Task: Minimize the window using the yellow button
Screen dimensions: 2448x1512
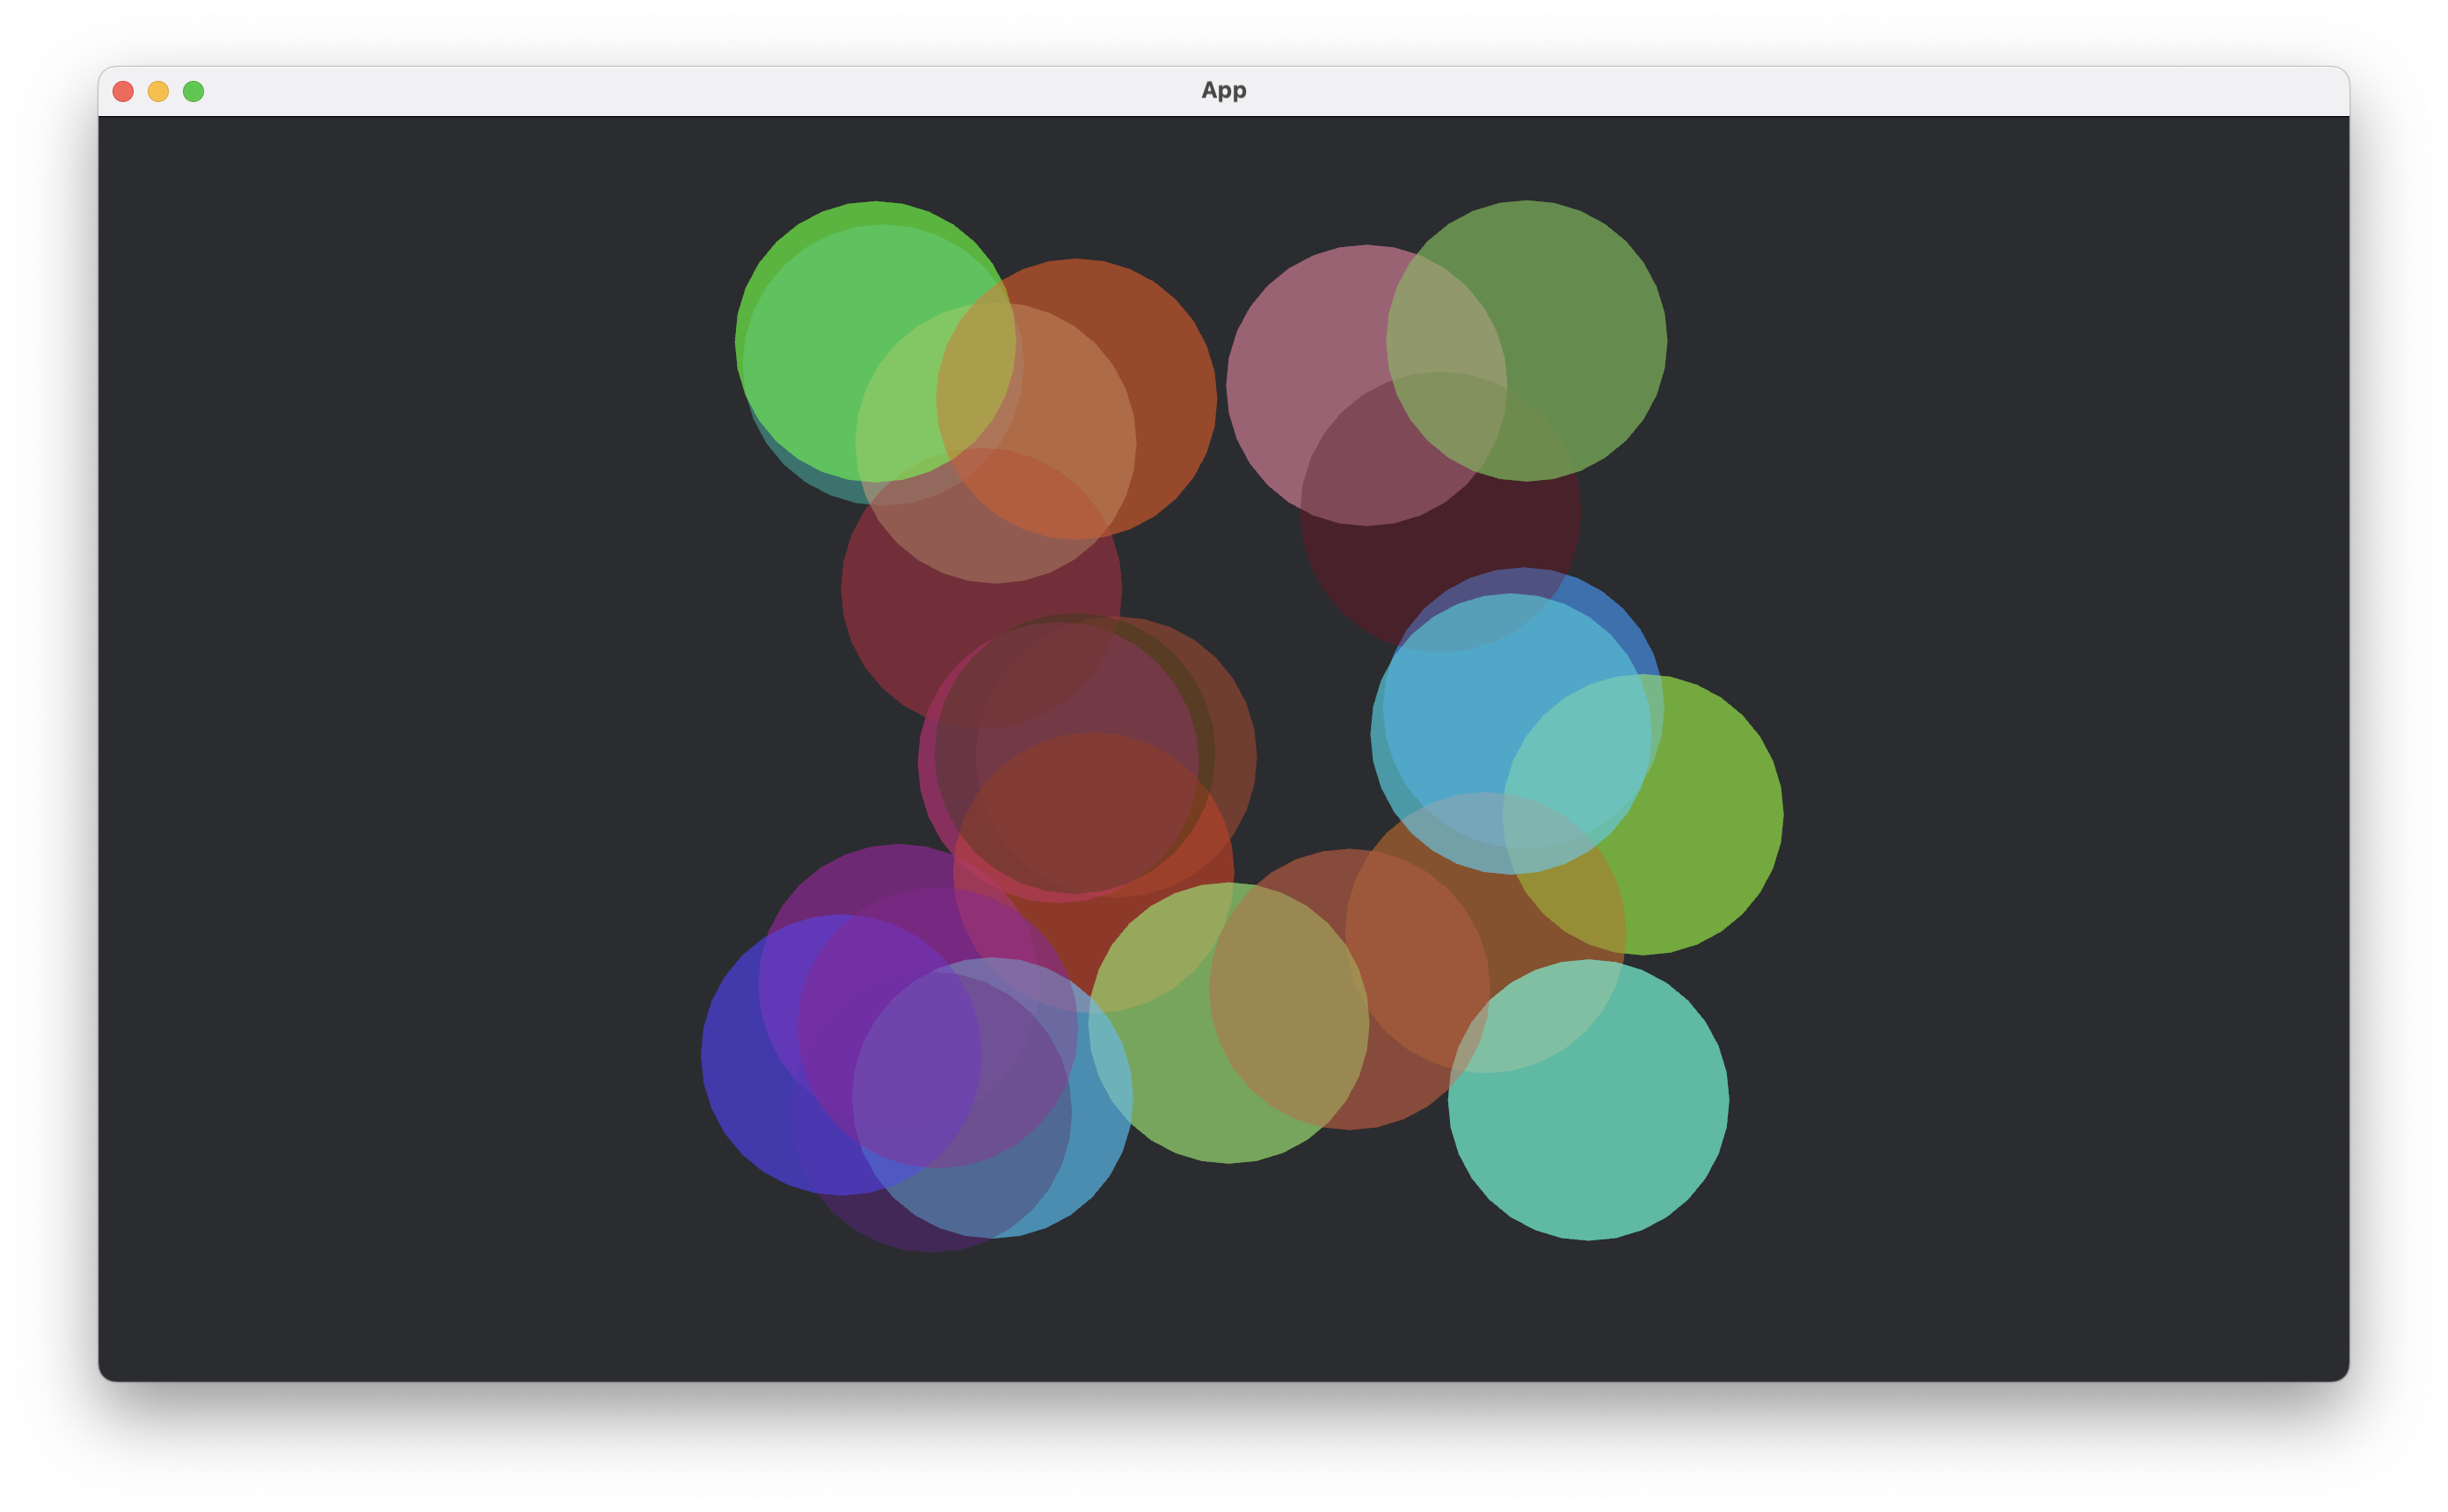Action: point(158,91)
